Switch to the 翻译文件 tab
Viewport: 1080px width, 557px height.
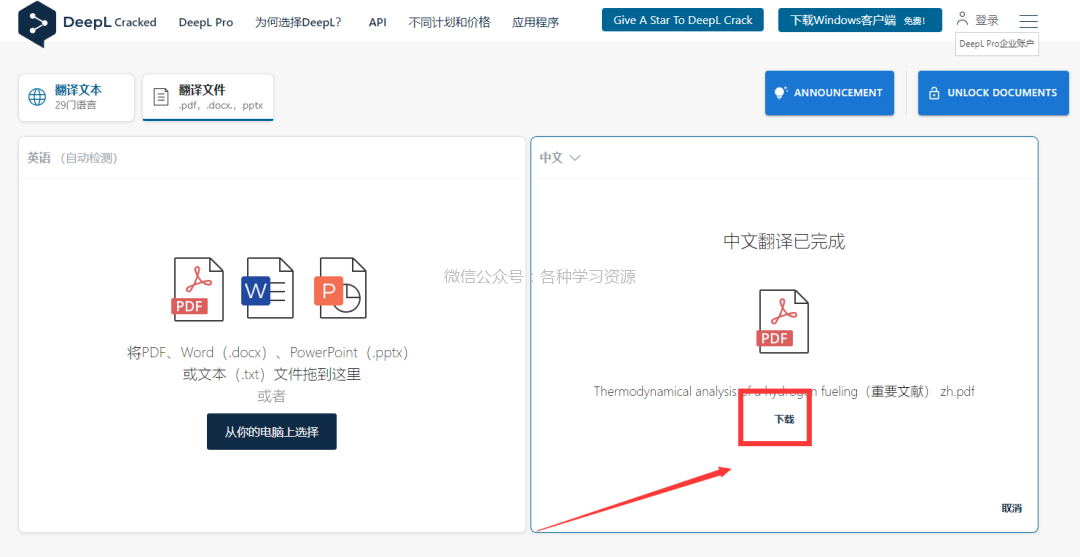208,97
